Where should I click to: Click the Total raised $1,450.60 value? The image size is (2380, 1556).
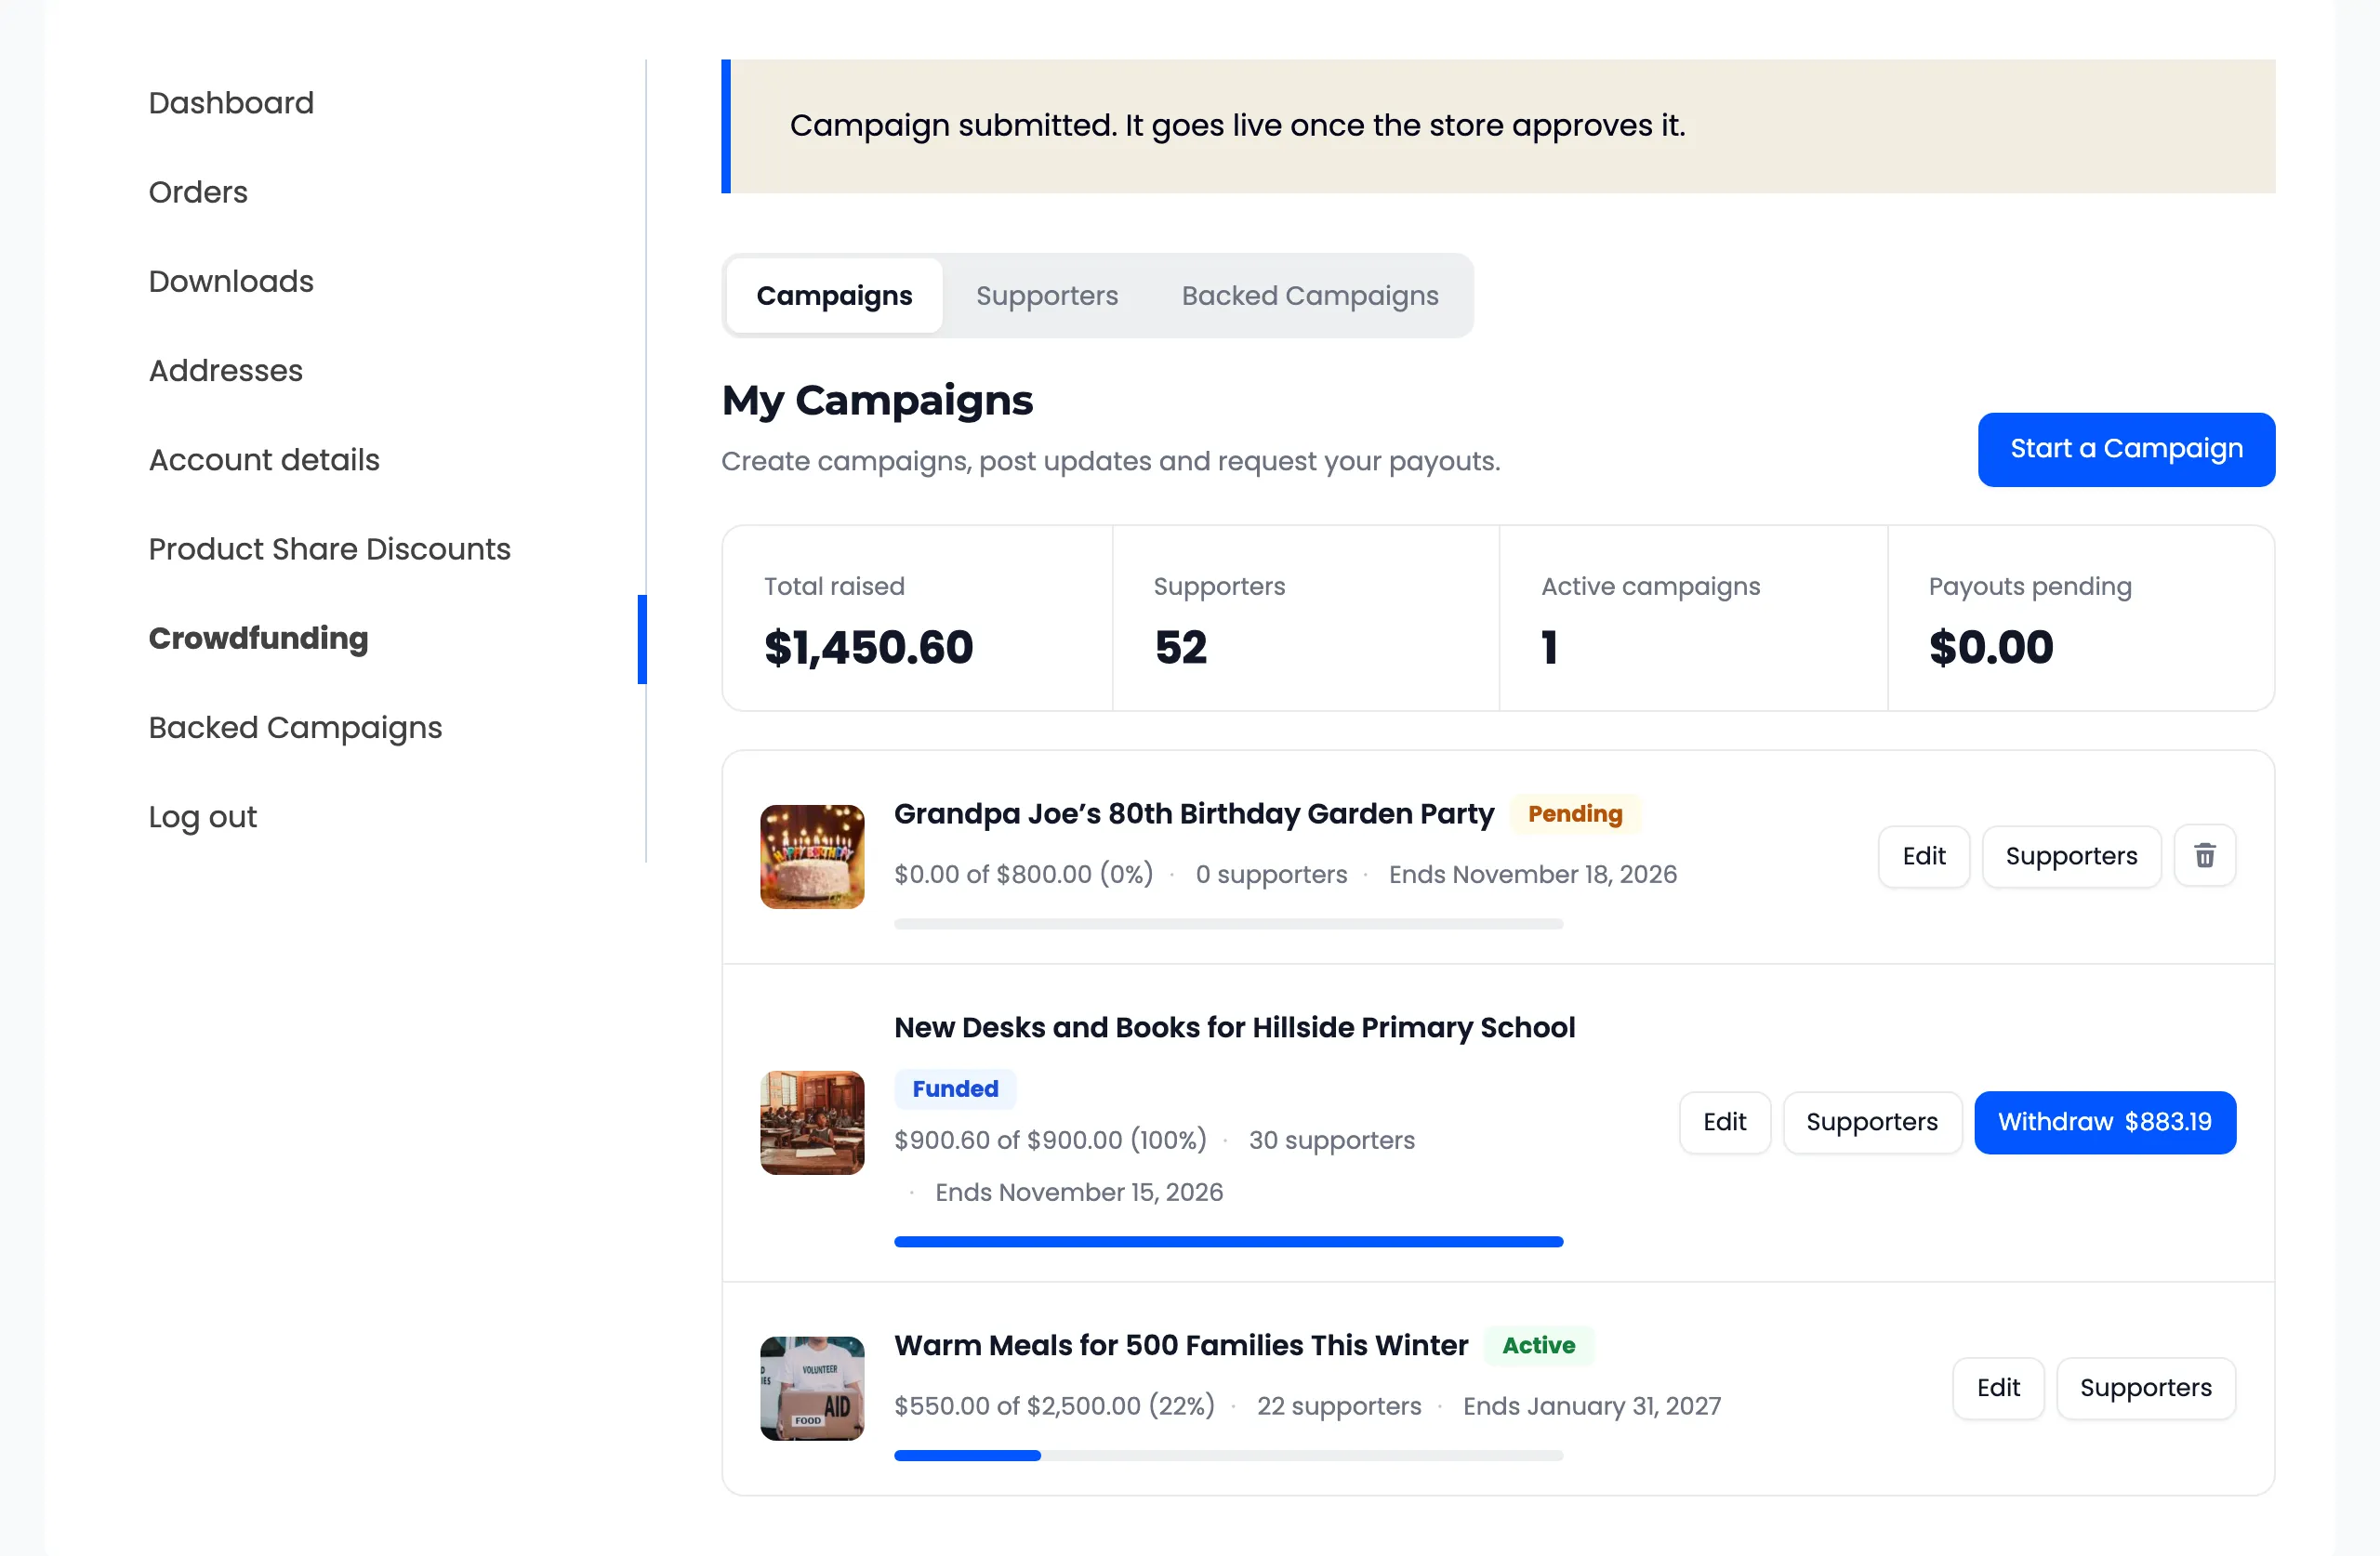(x=868, y=647)
